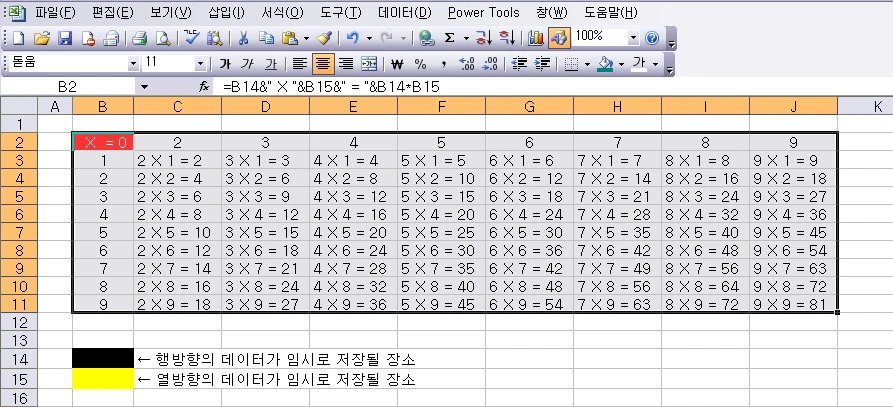Activate the Format Painter brush
This screenshot has width=893, height=407.
(324, 38)
